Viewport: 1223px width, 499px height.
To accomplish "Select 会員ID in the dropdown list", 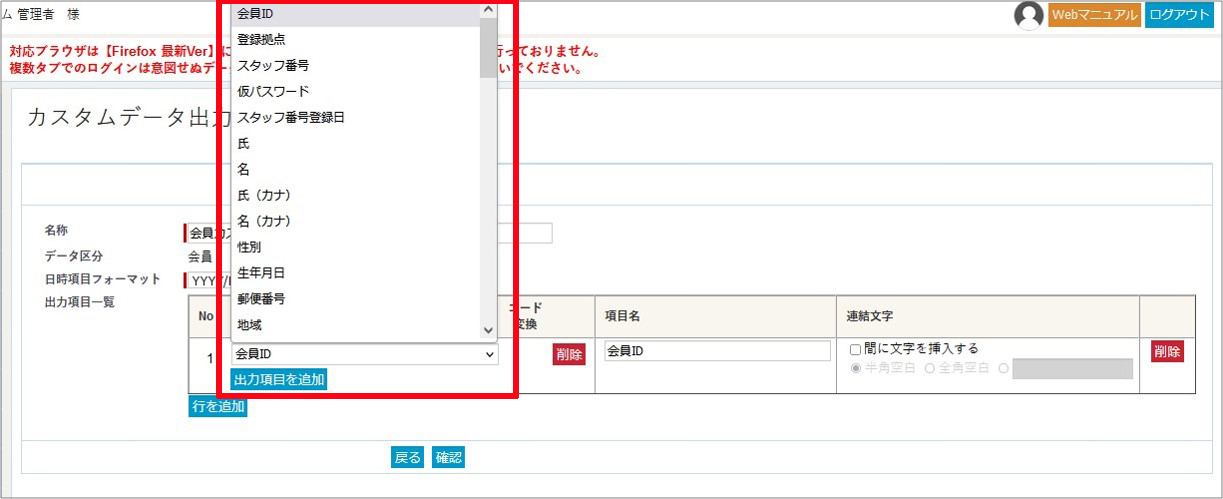I will coord(355,13).
